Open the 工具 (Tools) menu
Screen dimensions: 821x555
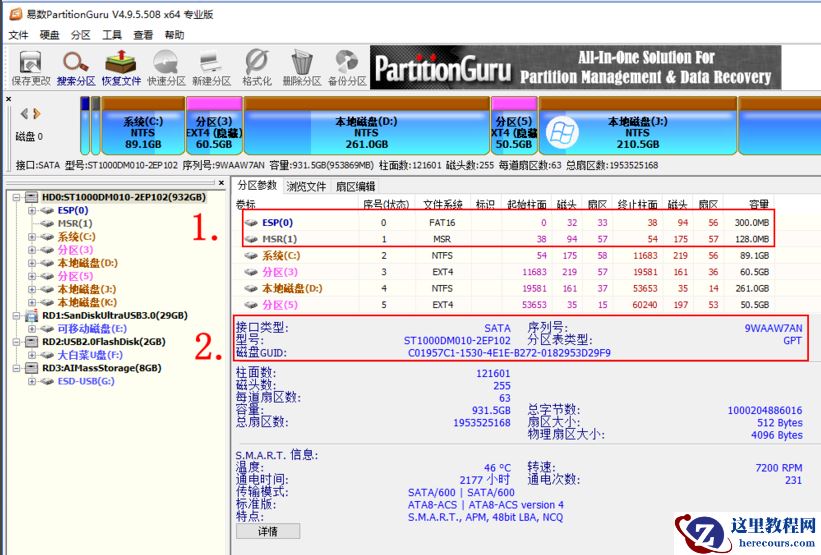click(112, 35)
